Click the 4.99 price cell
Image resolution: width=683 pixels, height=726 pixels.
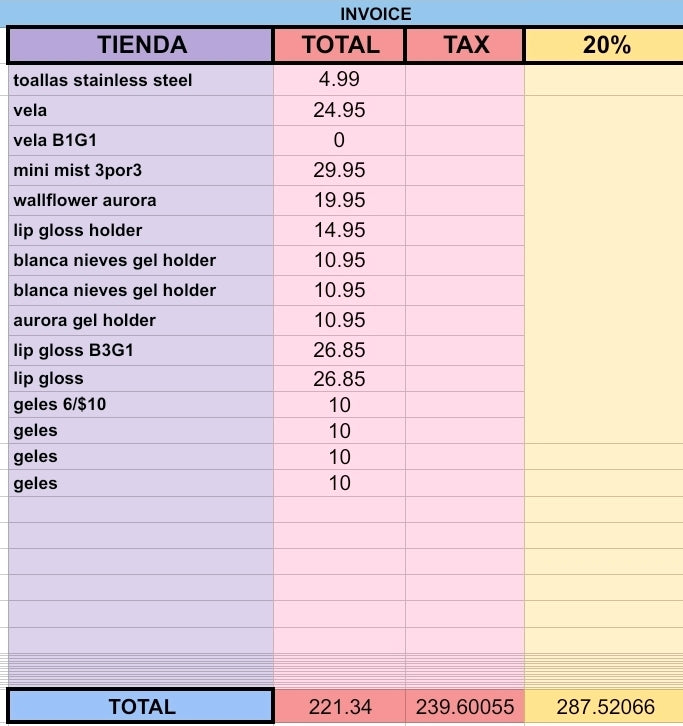coord(339,80)
